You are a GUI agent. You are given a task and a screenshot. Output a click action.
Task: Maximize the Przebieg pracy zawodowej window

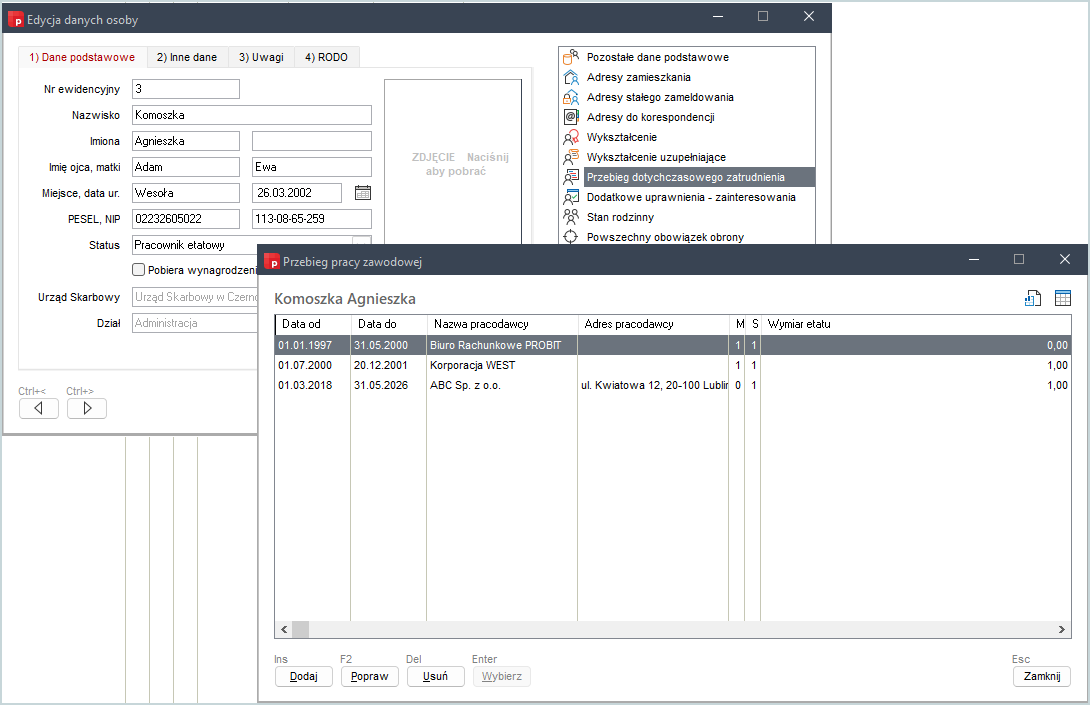click(x=1019, y=259)
